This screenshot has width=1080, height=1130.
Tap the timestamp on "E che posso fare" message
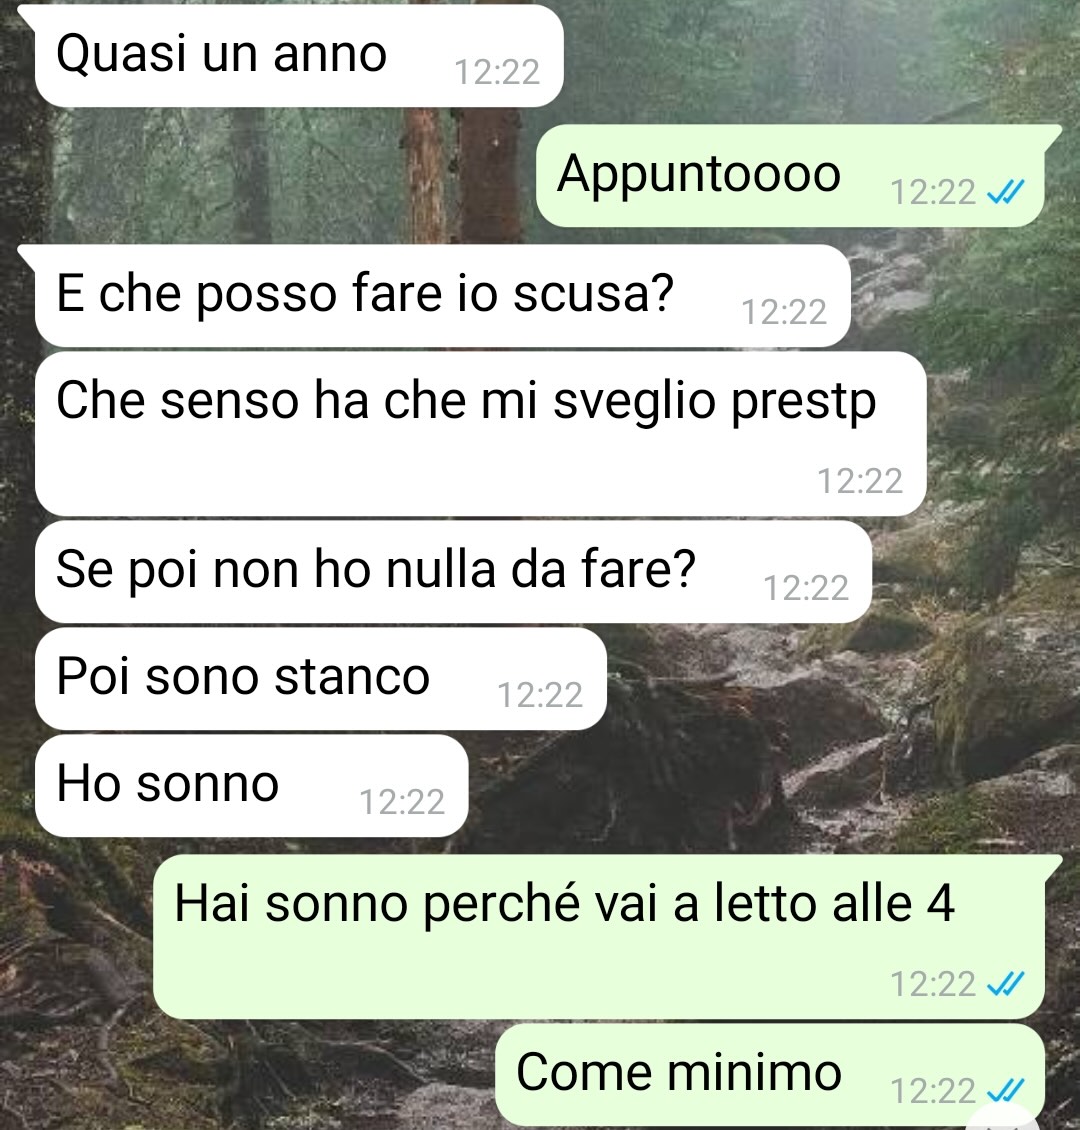pos(784,312)
